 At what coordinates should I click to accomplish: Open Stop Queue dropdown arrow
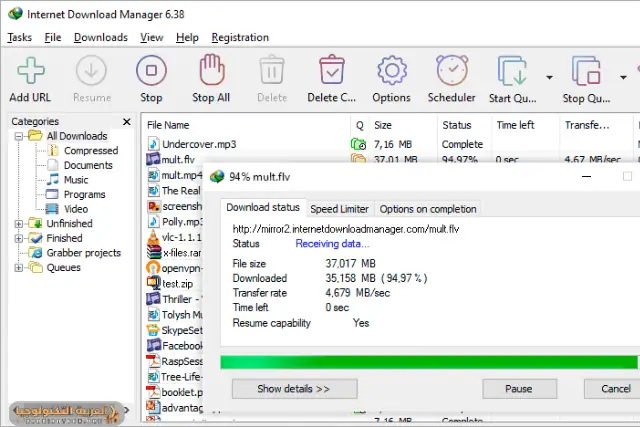(x=623, y=77)
